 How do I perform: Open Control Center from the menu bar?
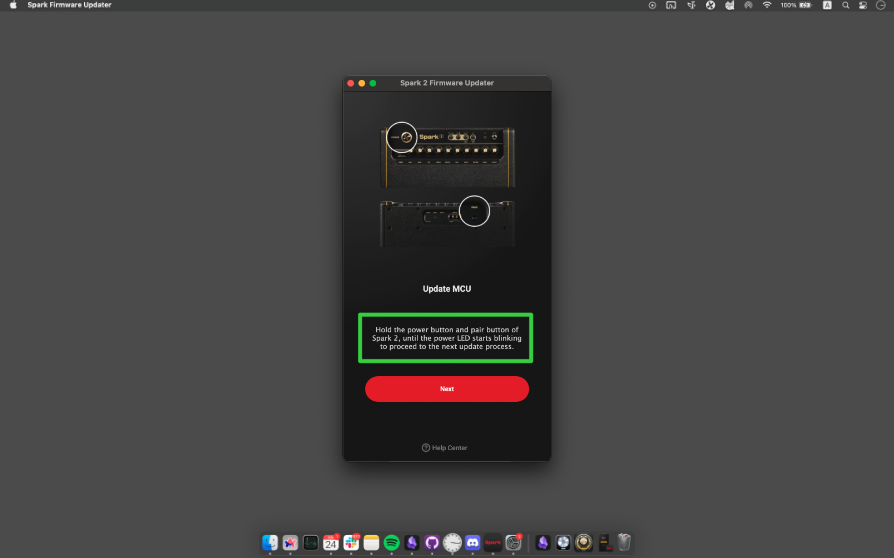(863, 5)
